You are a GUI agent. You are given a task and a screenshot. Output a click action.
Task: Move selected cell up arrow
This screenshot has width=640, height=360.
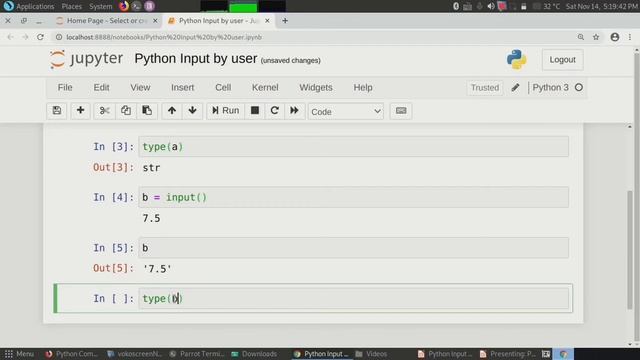click(172, 111)
